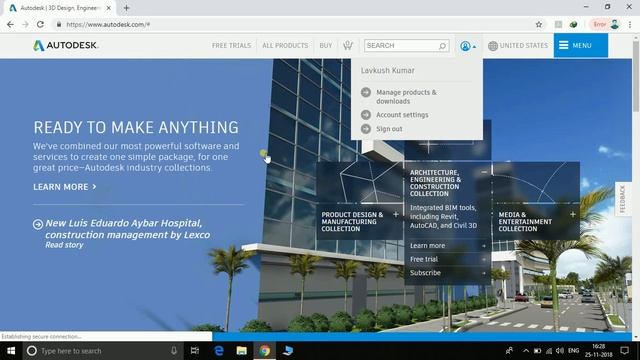Click the Cortana taskbar search box

click(102, 351)
